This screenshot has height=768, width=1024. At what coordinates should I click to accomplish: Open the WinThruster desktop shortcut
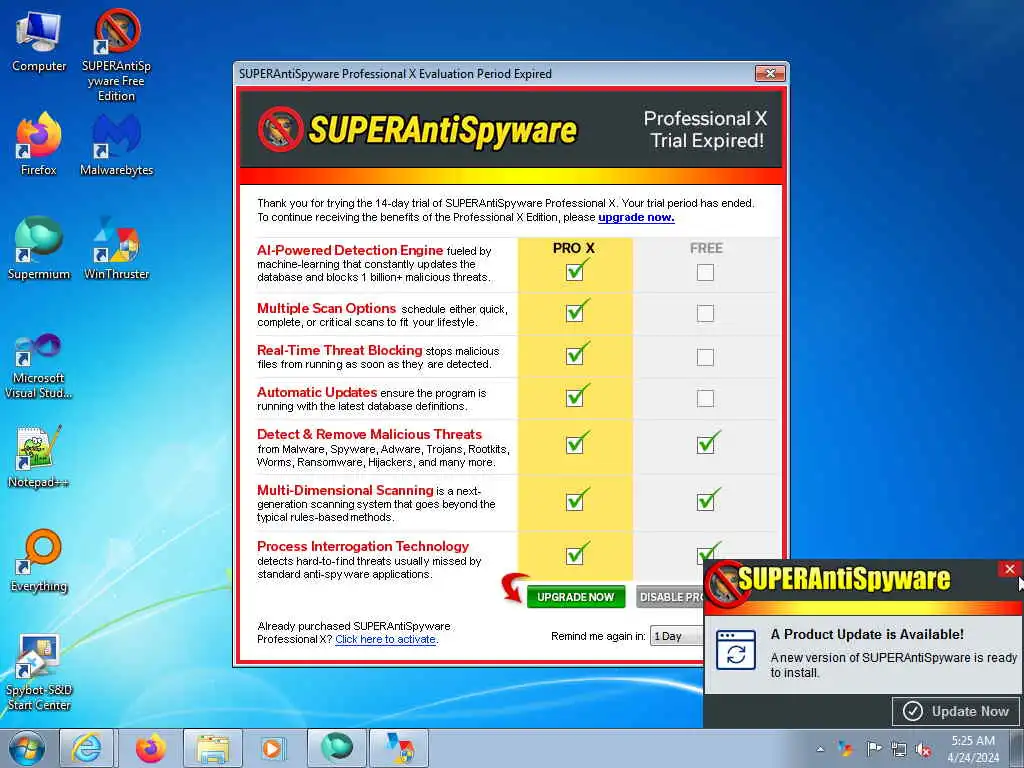coord(116,248)
